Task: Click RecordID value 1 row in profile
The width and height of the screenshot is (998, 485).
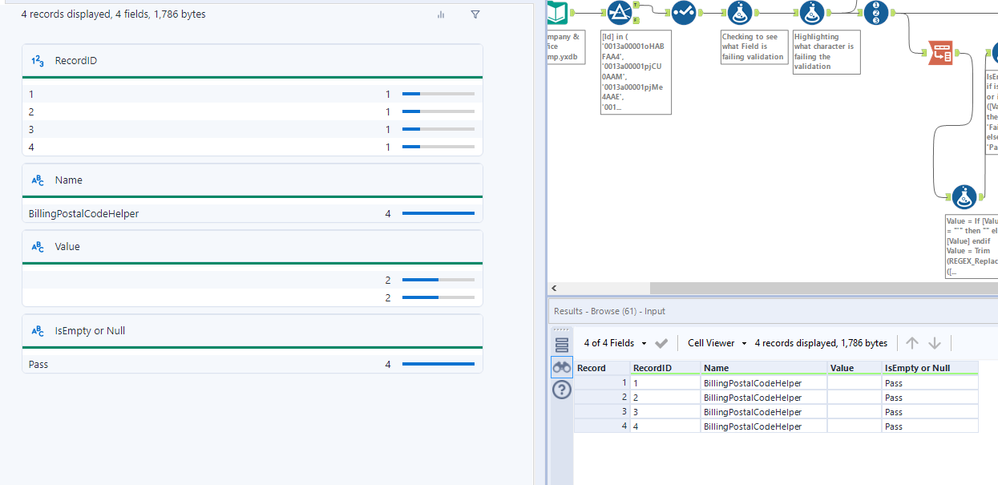Action: (x=252, y=94)
